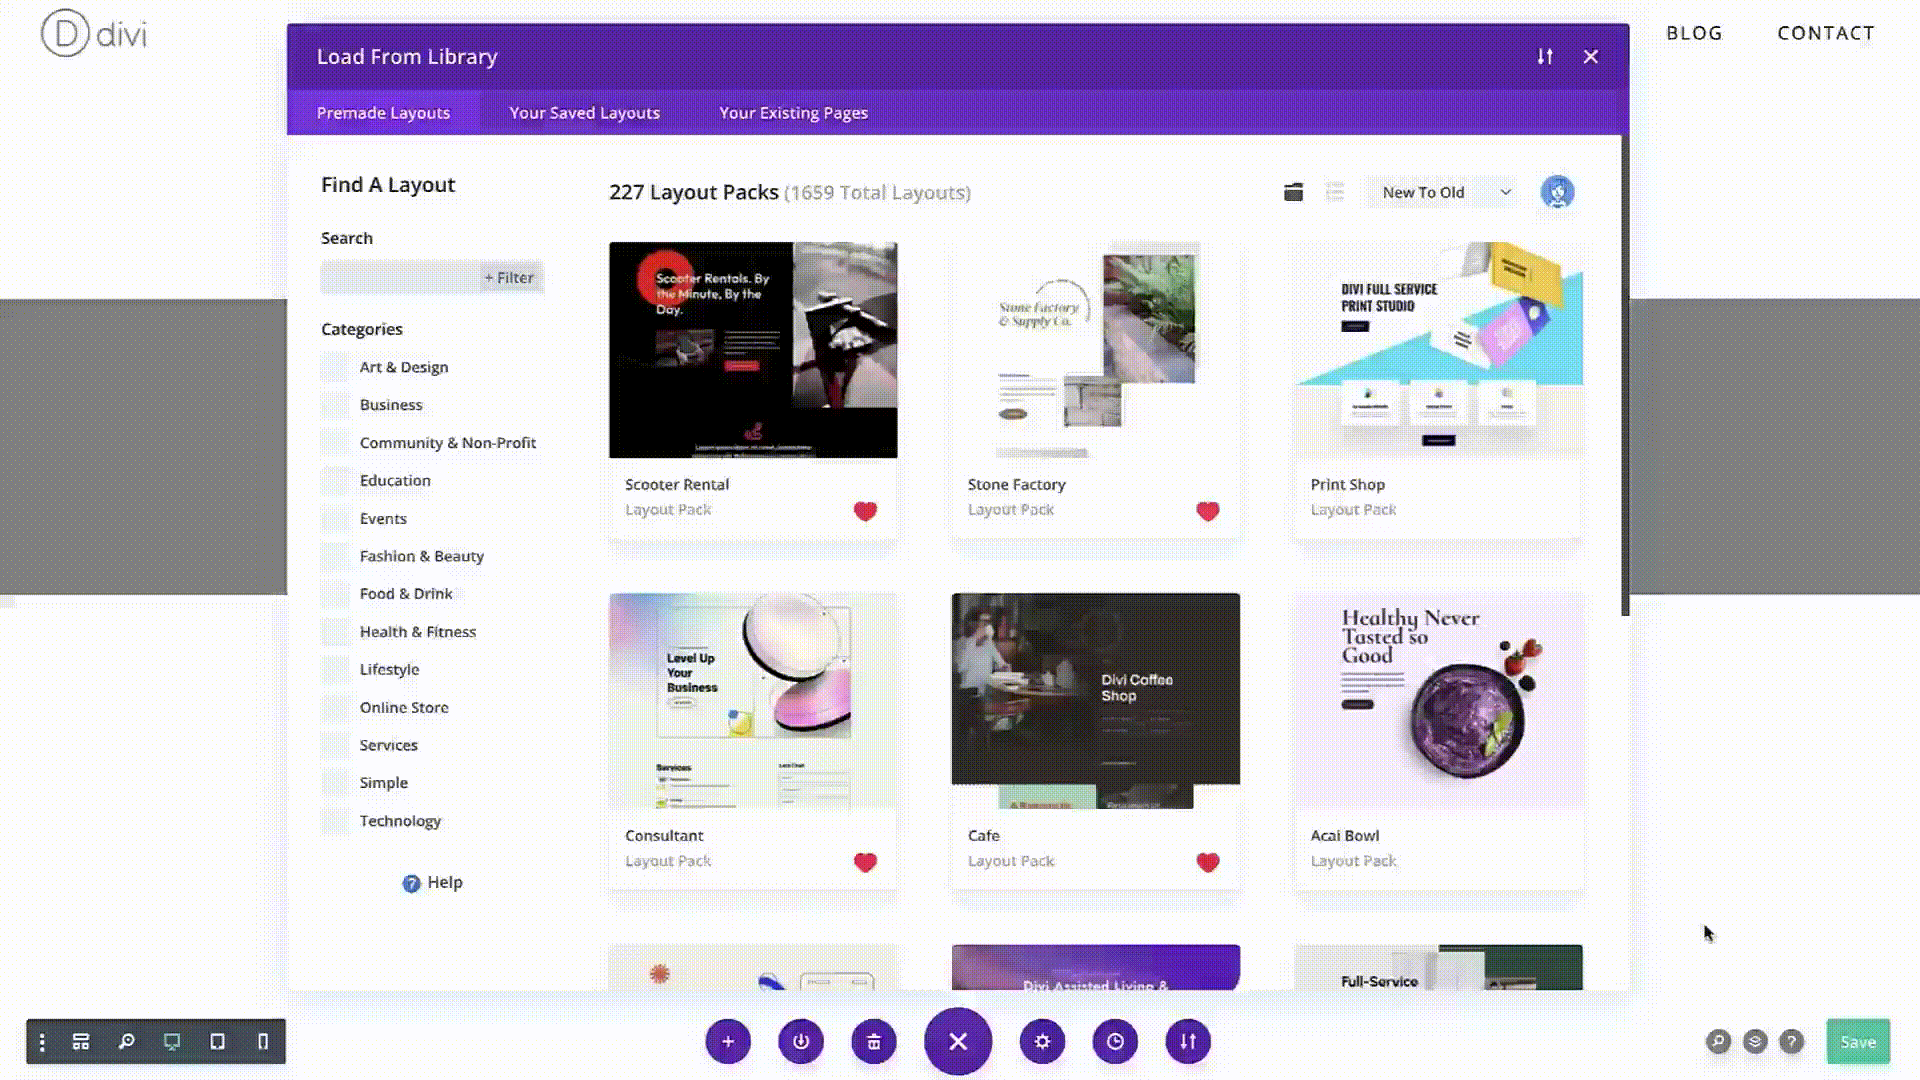
Task: Check the Education category
Action: 336,481
